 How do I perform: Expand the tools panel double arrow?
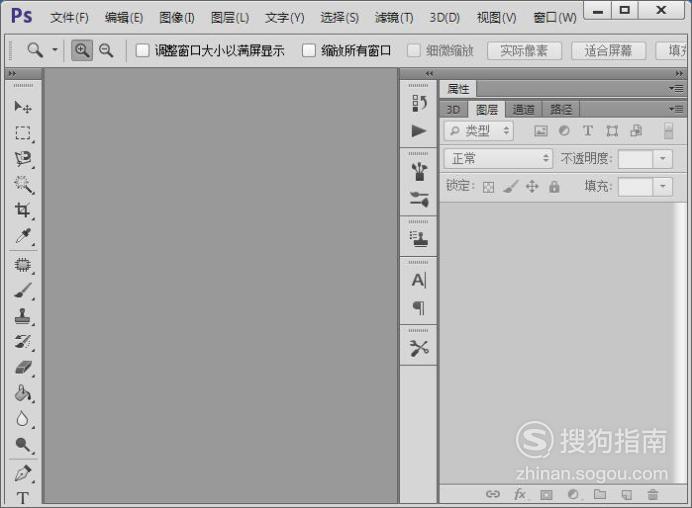(x=12, y=73)
